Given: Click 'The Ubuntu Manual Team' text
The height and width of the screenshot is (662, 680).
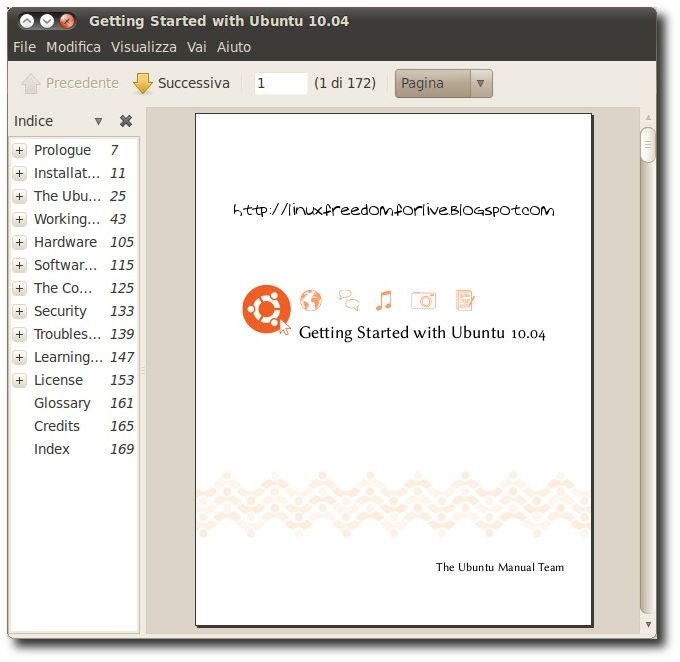Looking at the screenshot, I should point(500,567).
